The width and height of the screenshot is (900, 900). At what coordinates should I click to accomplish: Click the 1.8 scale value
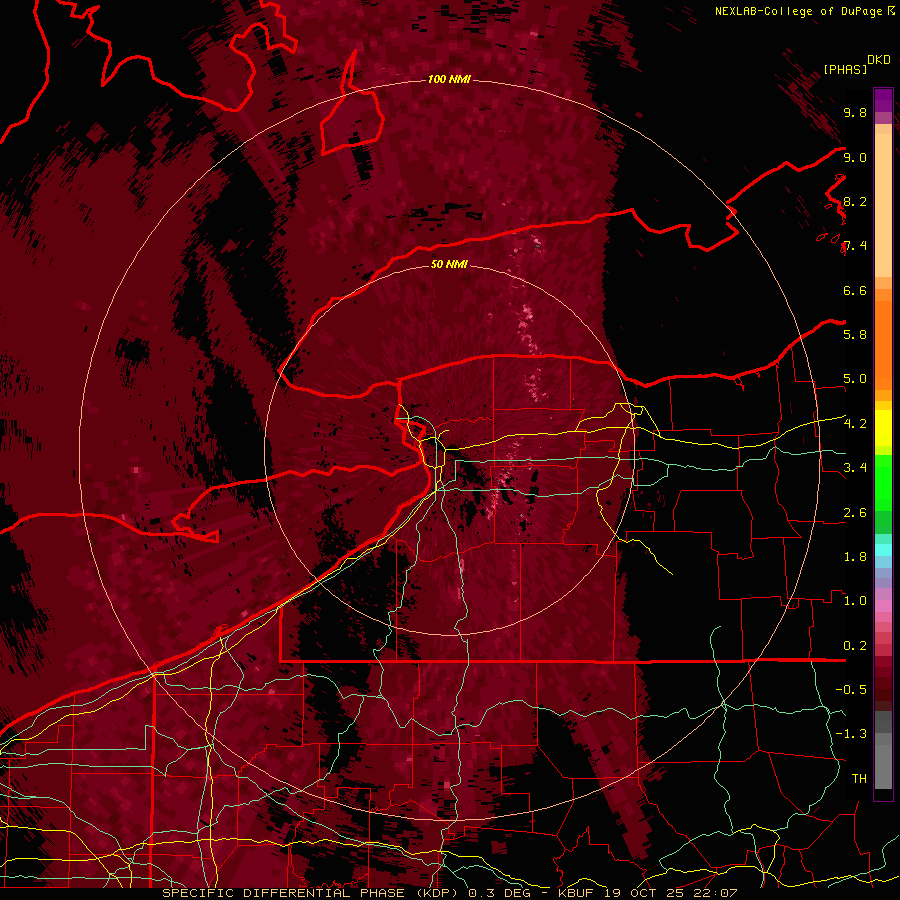click(x=855, y=557)
